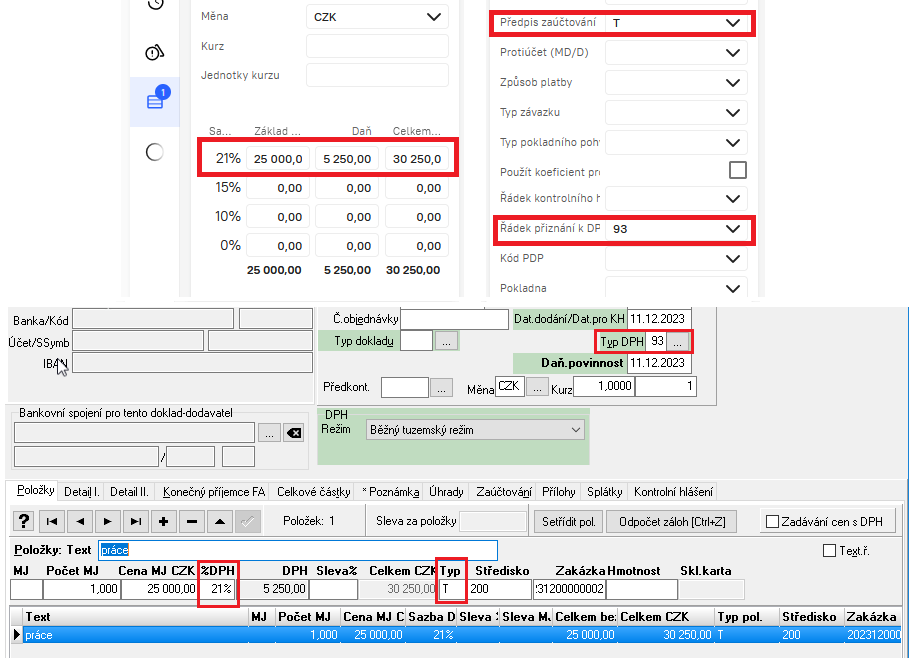
Task: Switch to the Zaúčtování tab
Action: 503,492
